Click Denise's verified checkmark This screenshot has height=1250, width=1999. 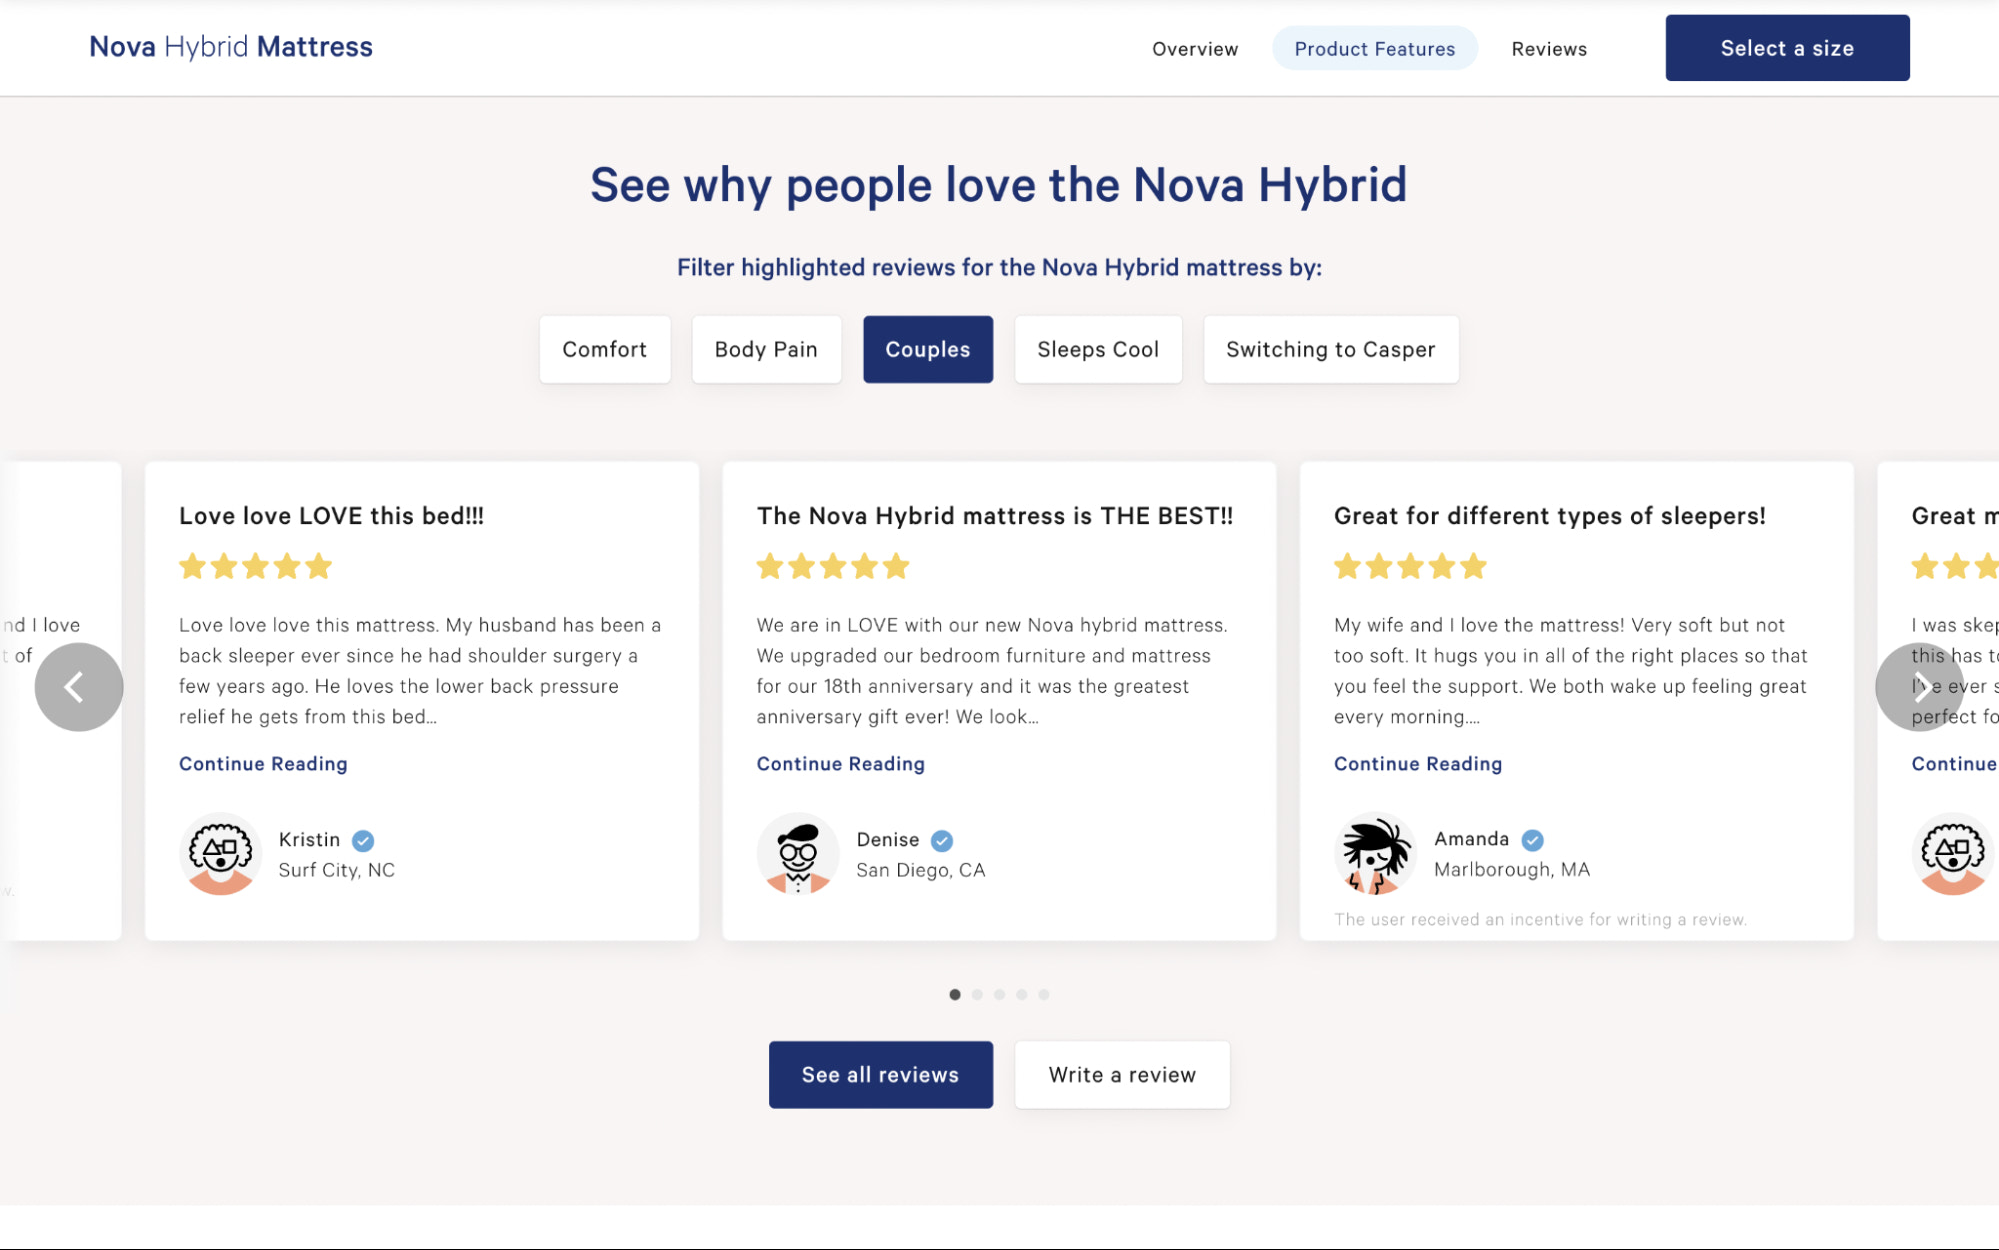[x=941, y=840]
